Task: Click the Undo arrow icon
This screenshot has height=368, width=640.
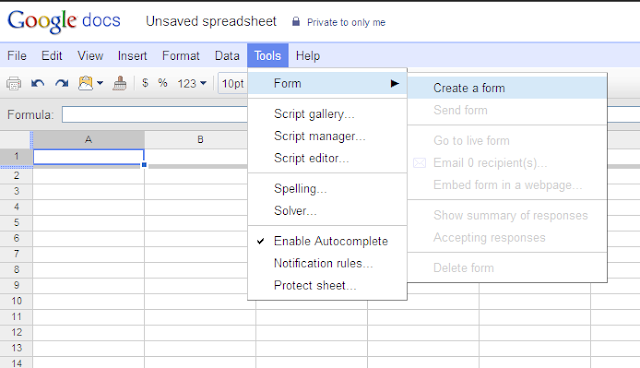Action: pyautogui.click(x=38, y=84)
